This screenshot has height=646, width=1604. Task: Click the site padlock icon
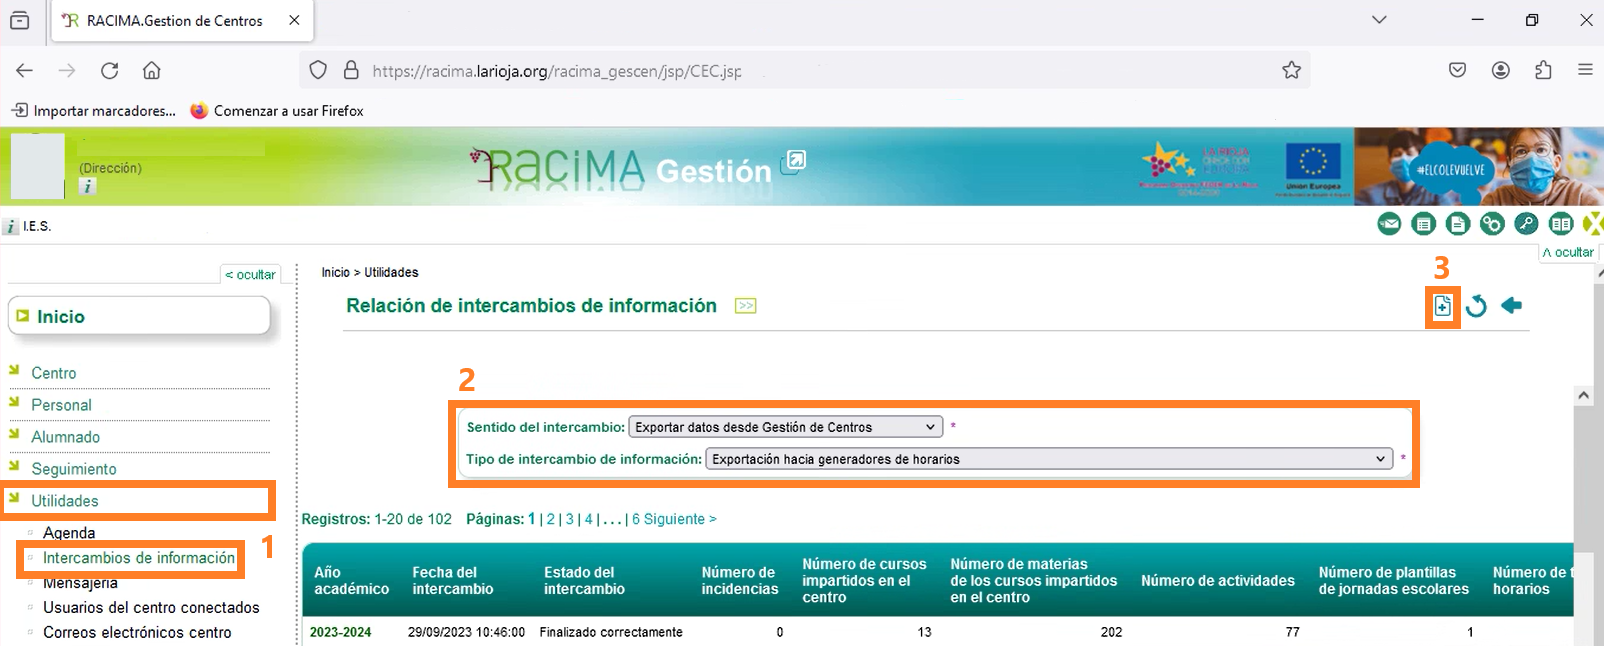351,70
